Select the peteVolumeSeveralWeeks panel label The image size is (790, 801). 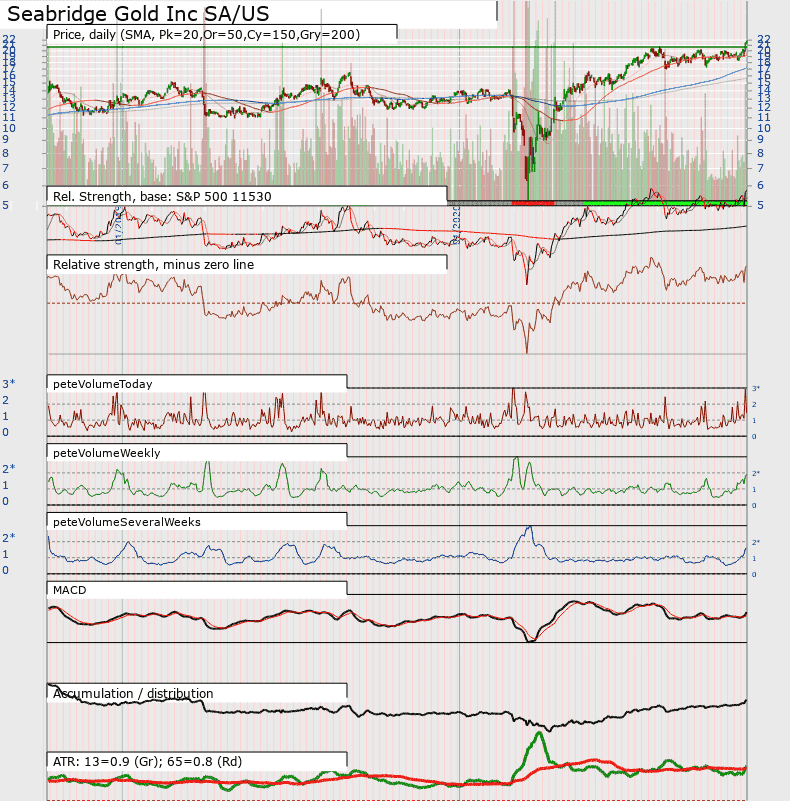pos(127,522)
